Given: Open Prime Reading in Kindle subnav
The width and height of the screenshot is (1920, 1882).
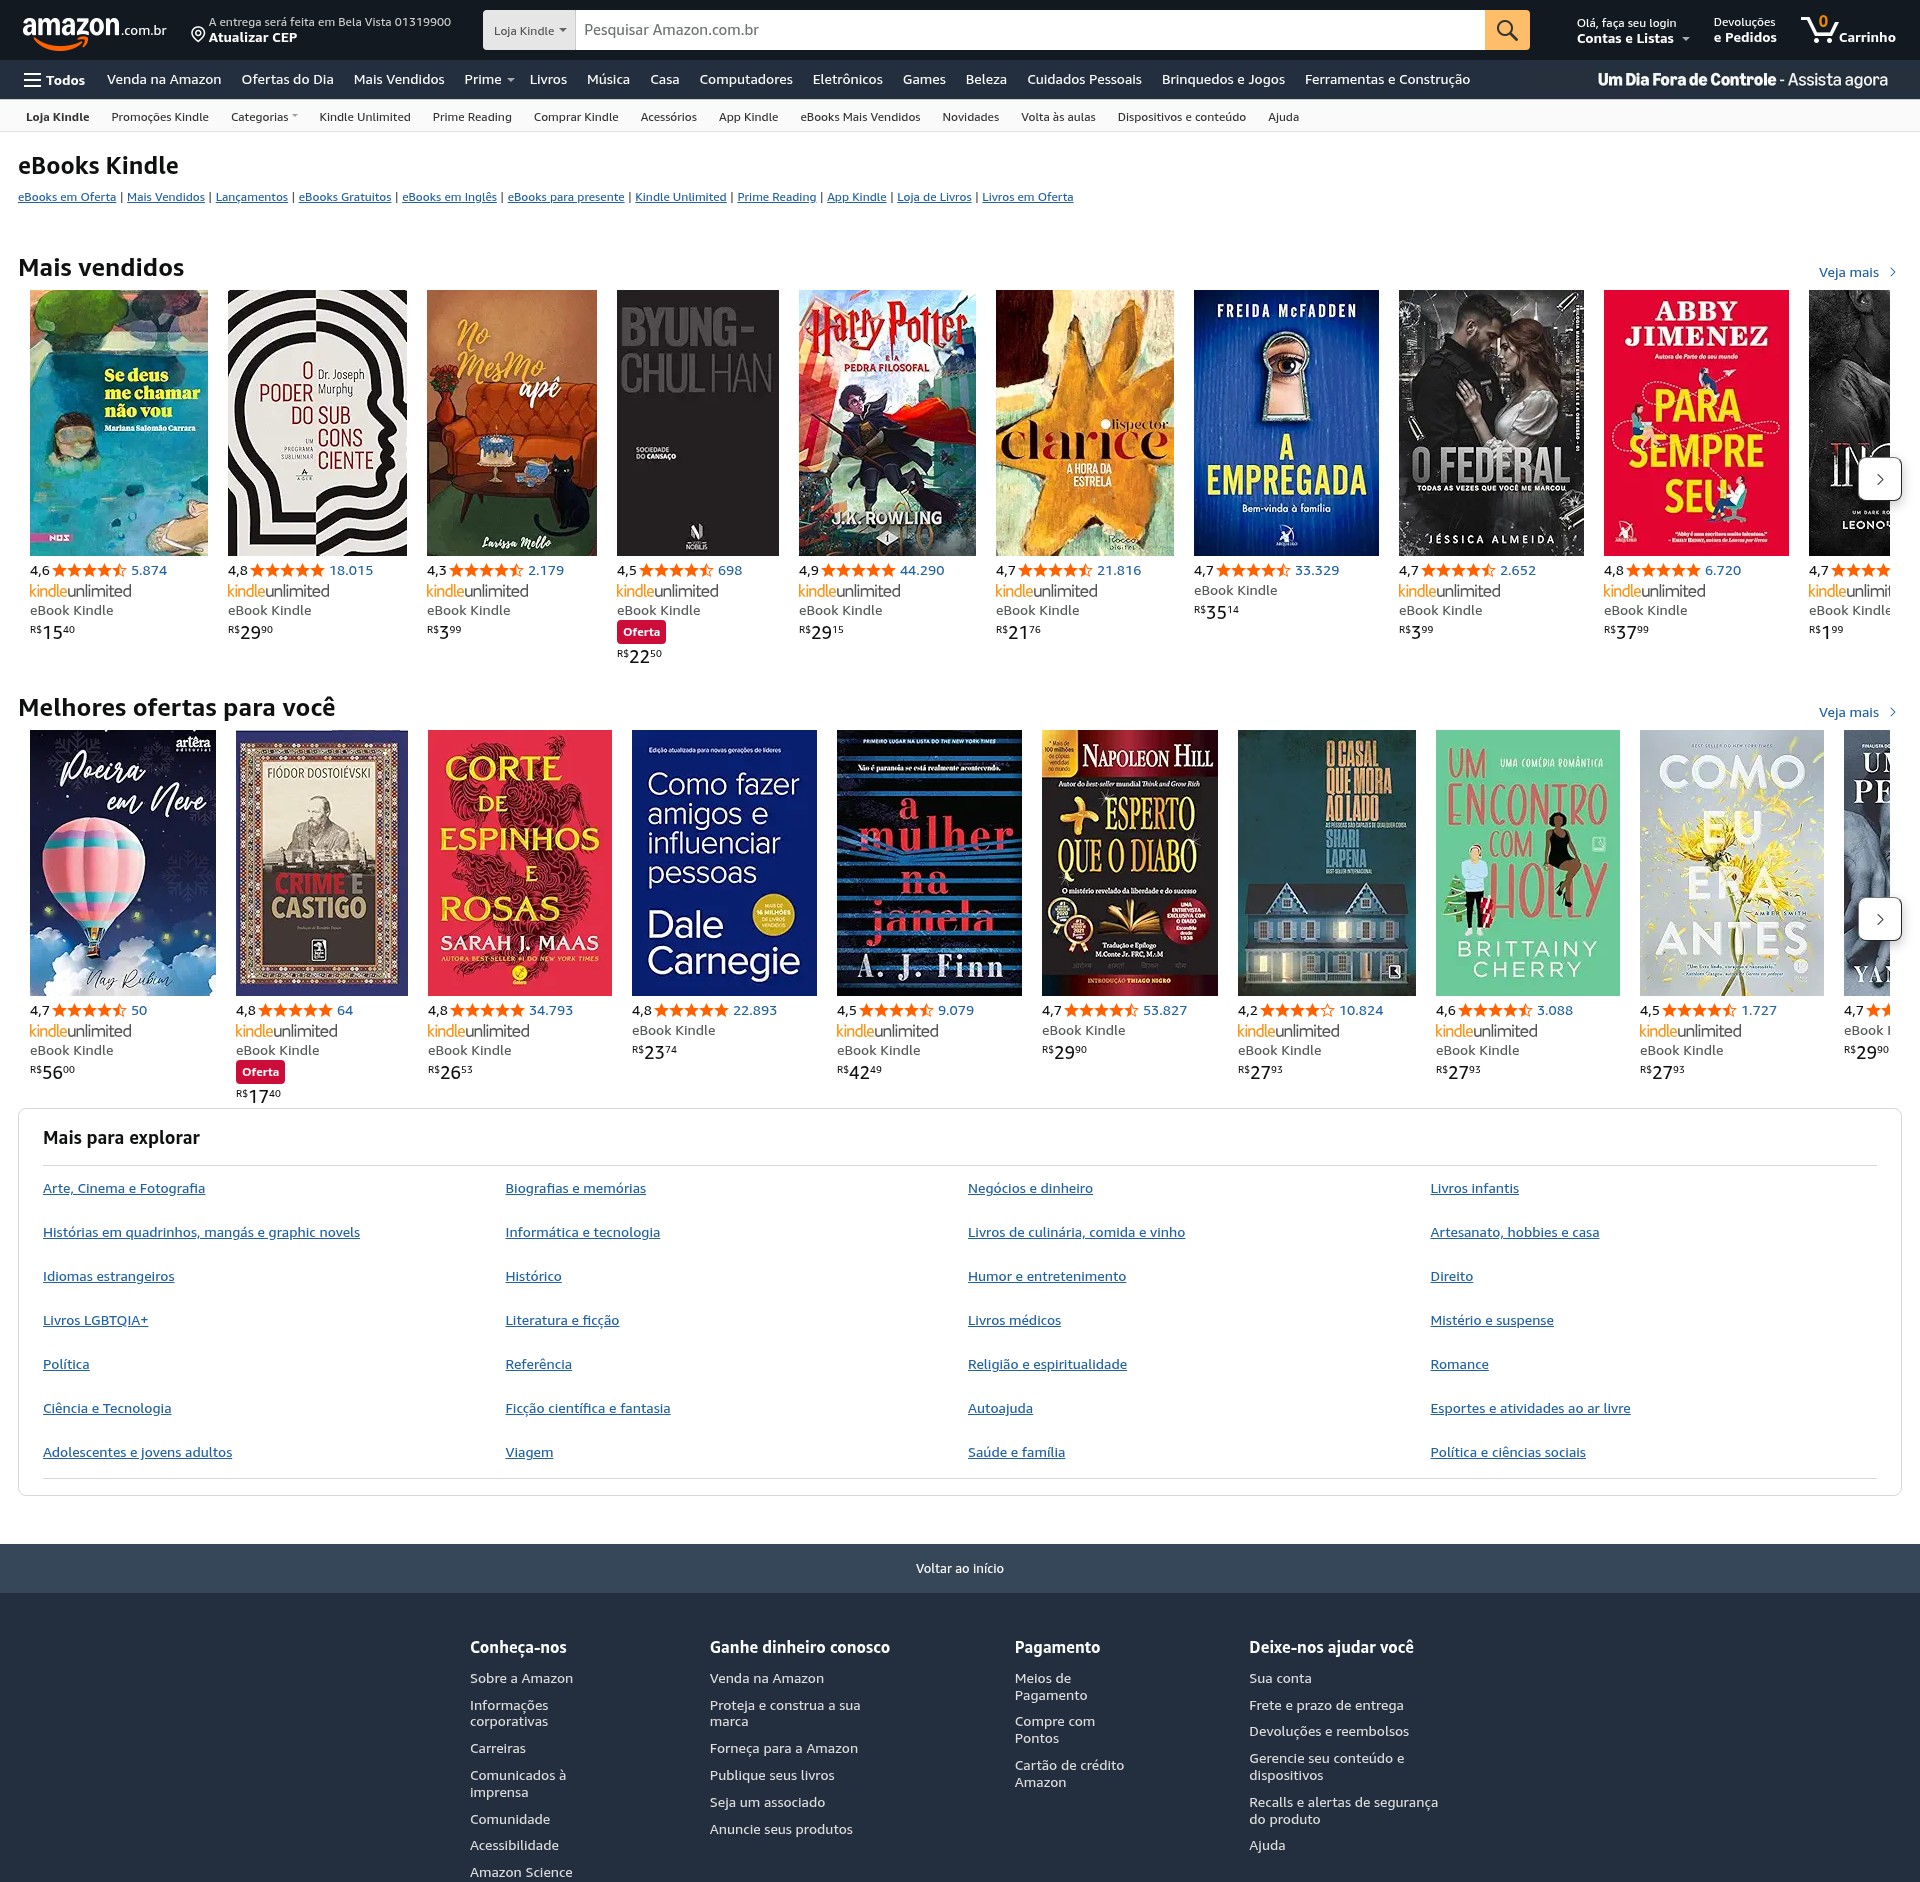Looking at the screenshot, I should pyautogui.click(x=472, y=117).
